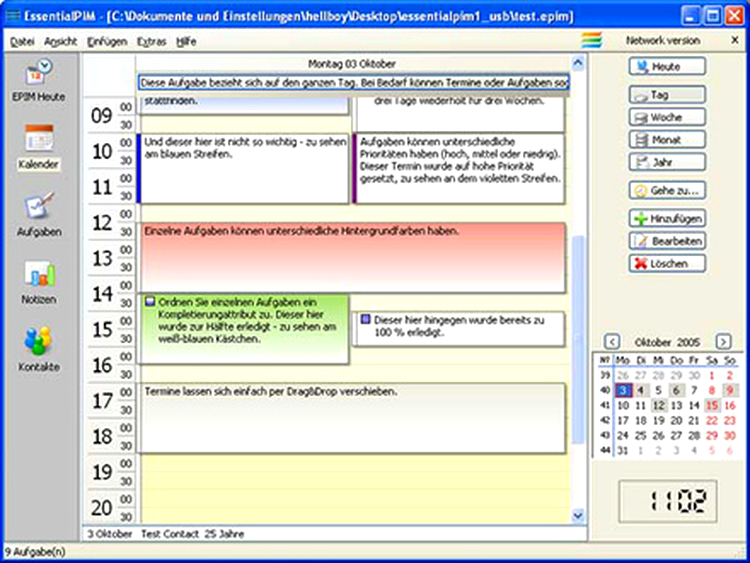Click the Oktober 2005 month label
Screen dimensions: 750x563
pyautogui.click(x=667, y=342)
